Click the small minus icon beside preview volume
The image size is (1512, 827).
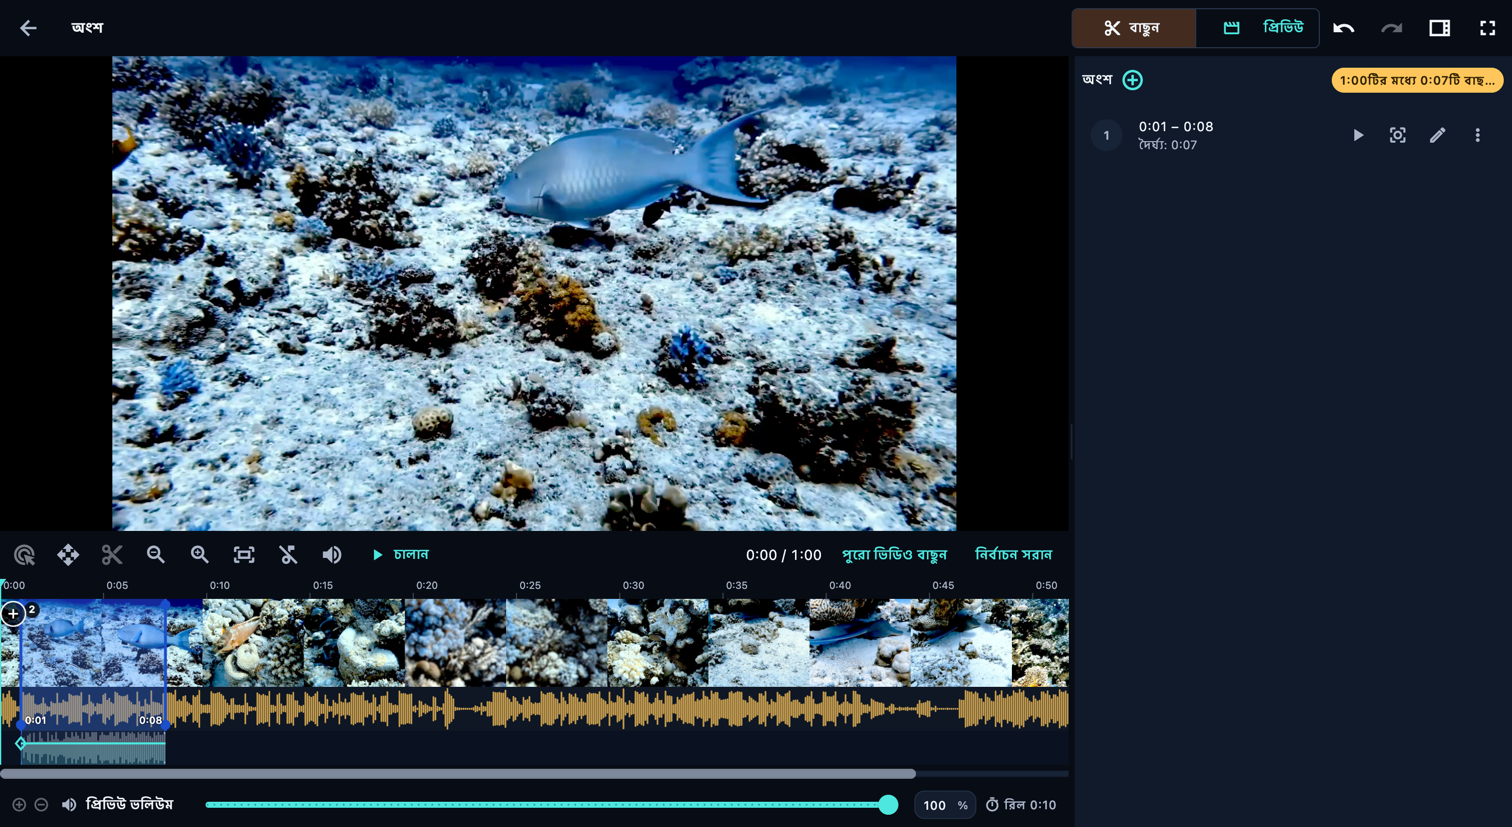coord(41,805)
